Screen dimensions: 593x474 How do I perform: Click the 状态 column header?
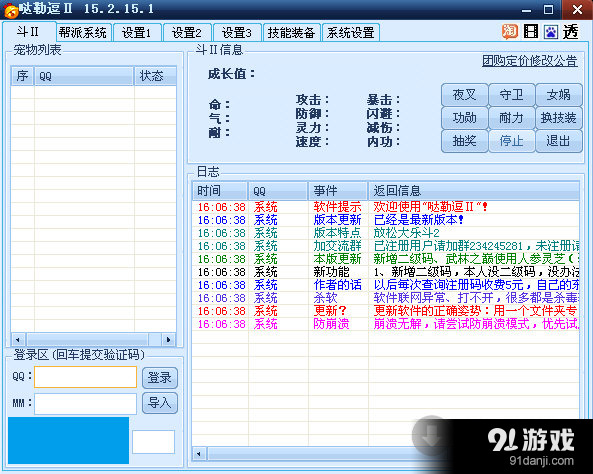(x=155, y=76)
